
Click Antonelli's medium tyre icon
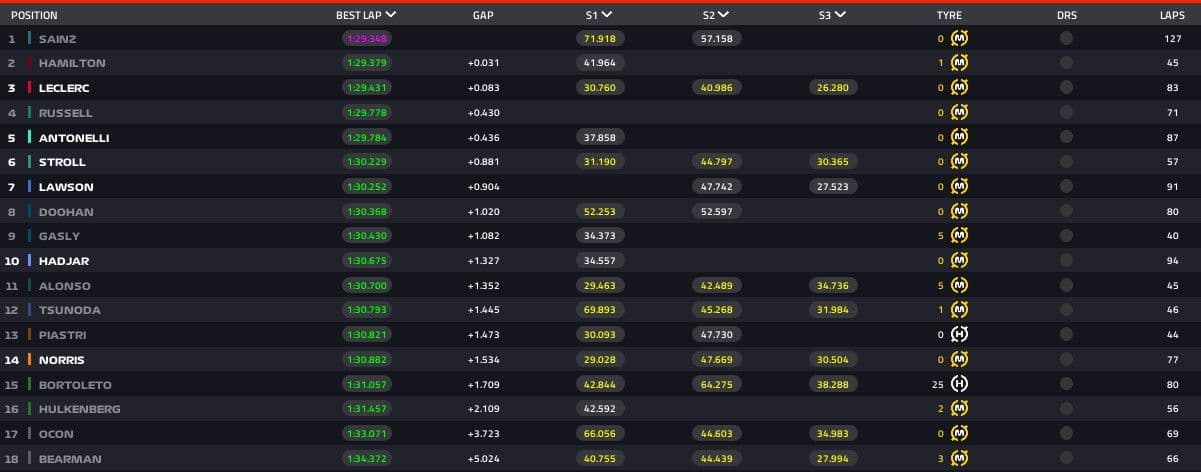(x=959, y=137)
